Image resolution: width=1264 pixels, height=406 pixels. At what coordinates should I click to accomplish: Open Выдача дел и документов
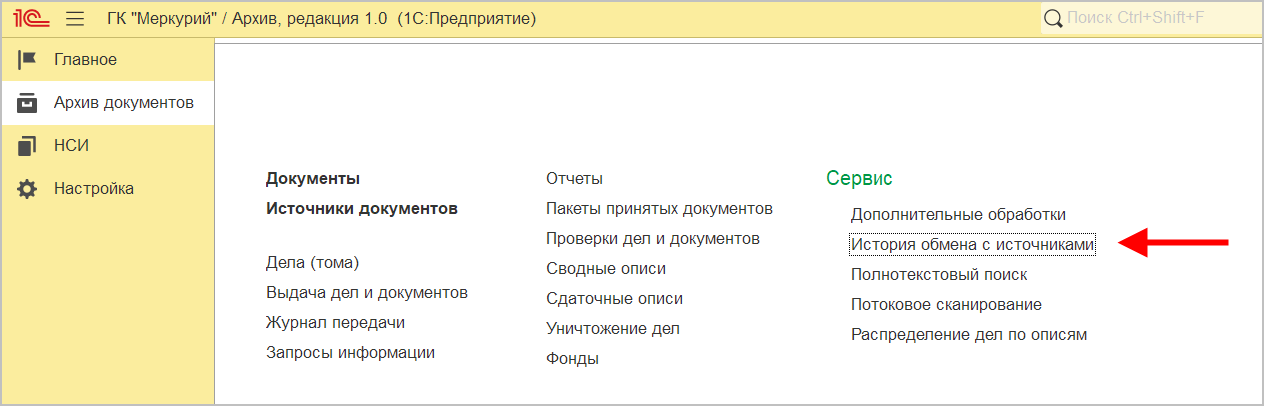[366, 293]
